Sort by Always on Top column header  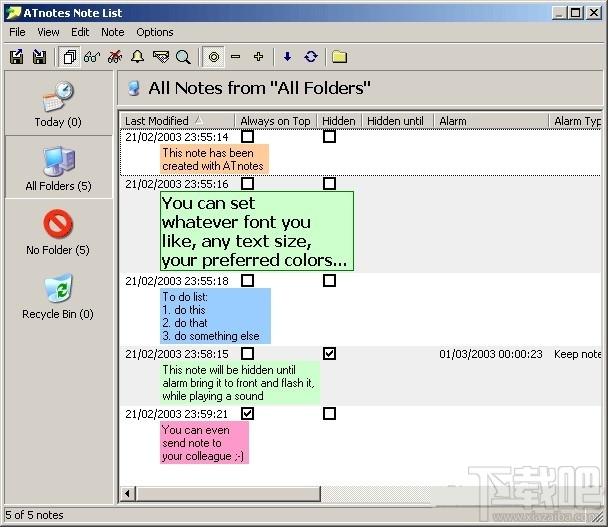click(276, 121)
